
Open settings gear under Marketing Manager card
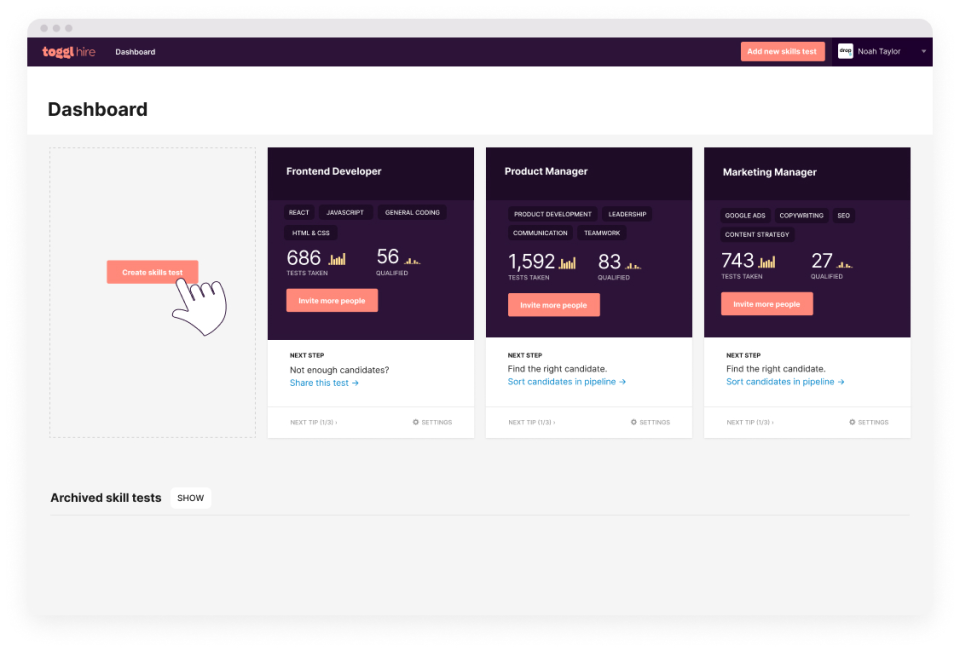(x=868, y=422)
